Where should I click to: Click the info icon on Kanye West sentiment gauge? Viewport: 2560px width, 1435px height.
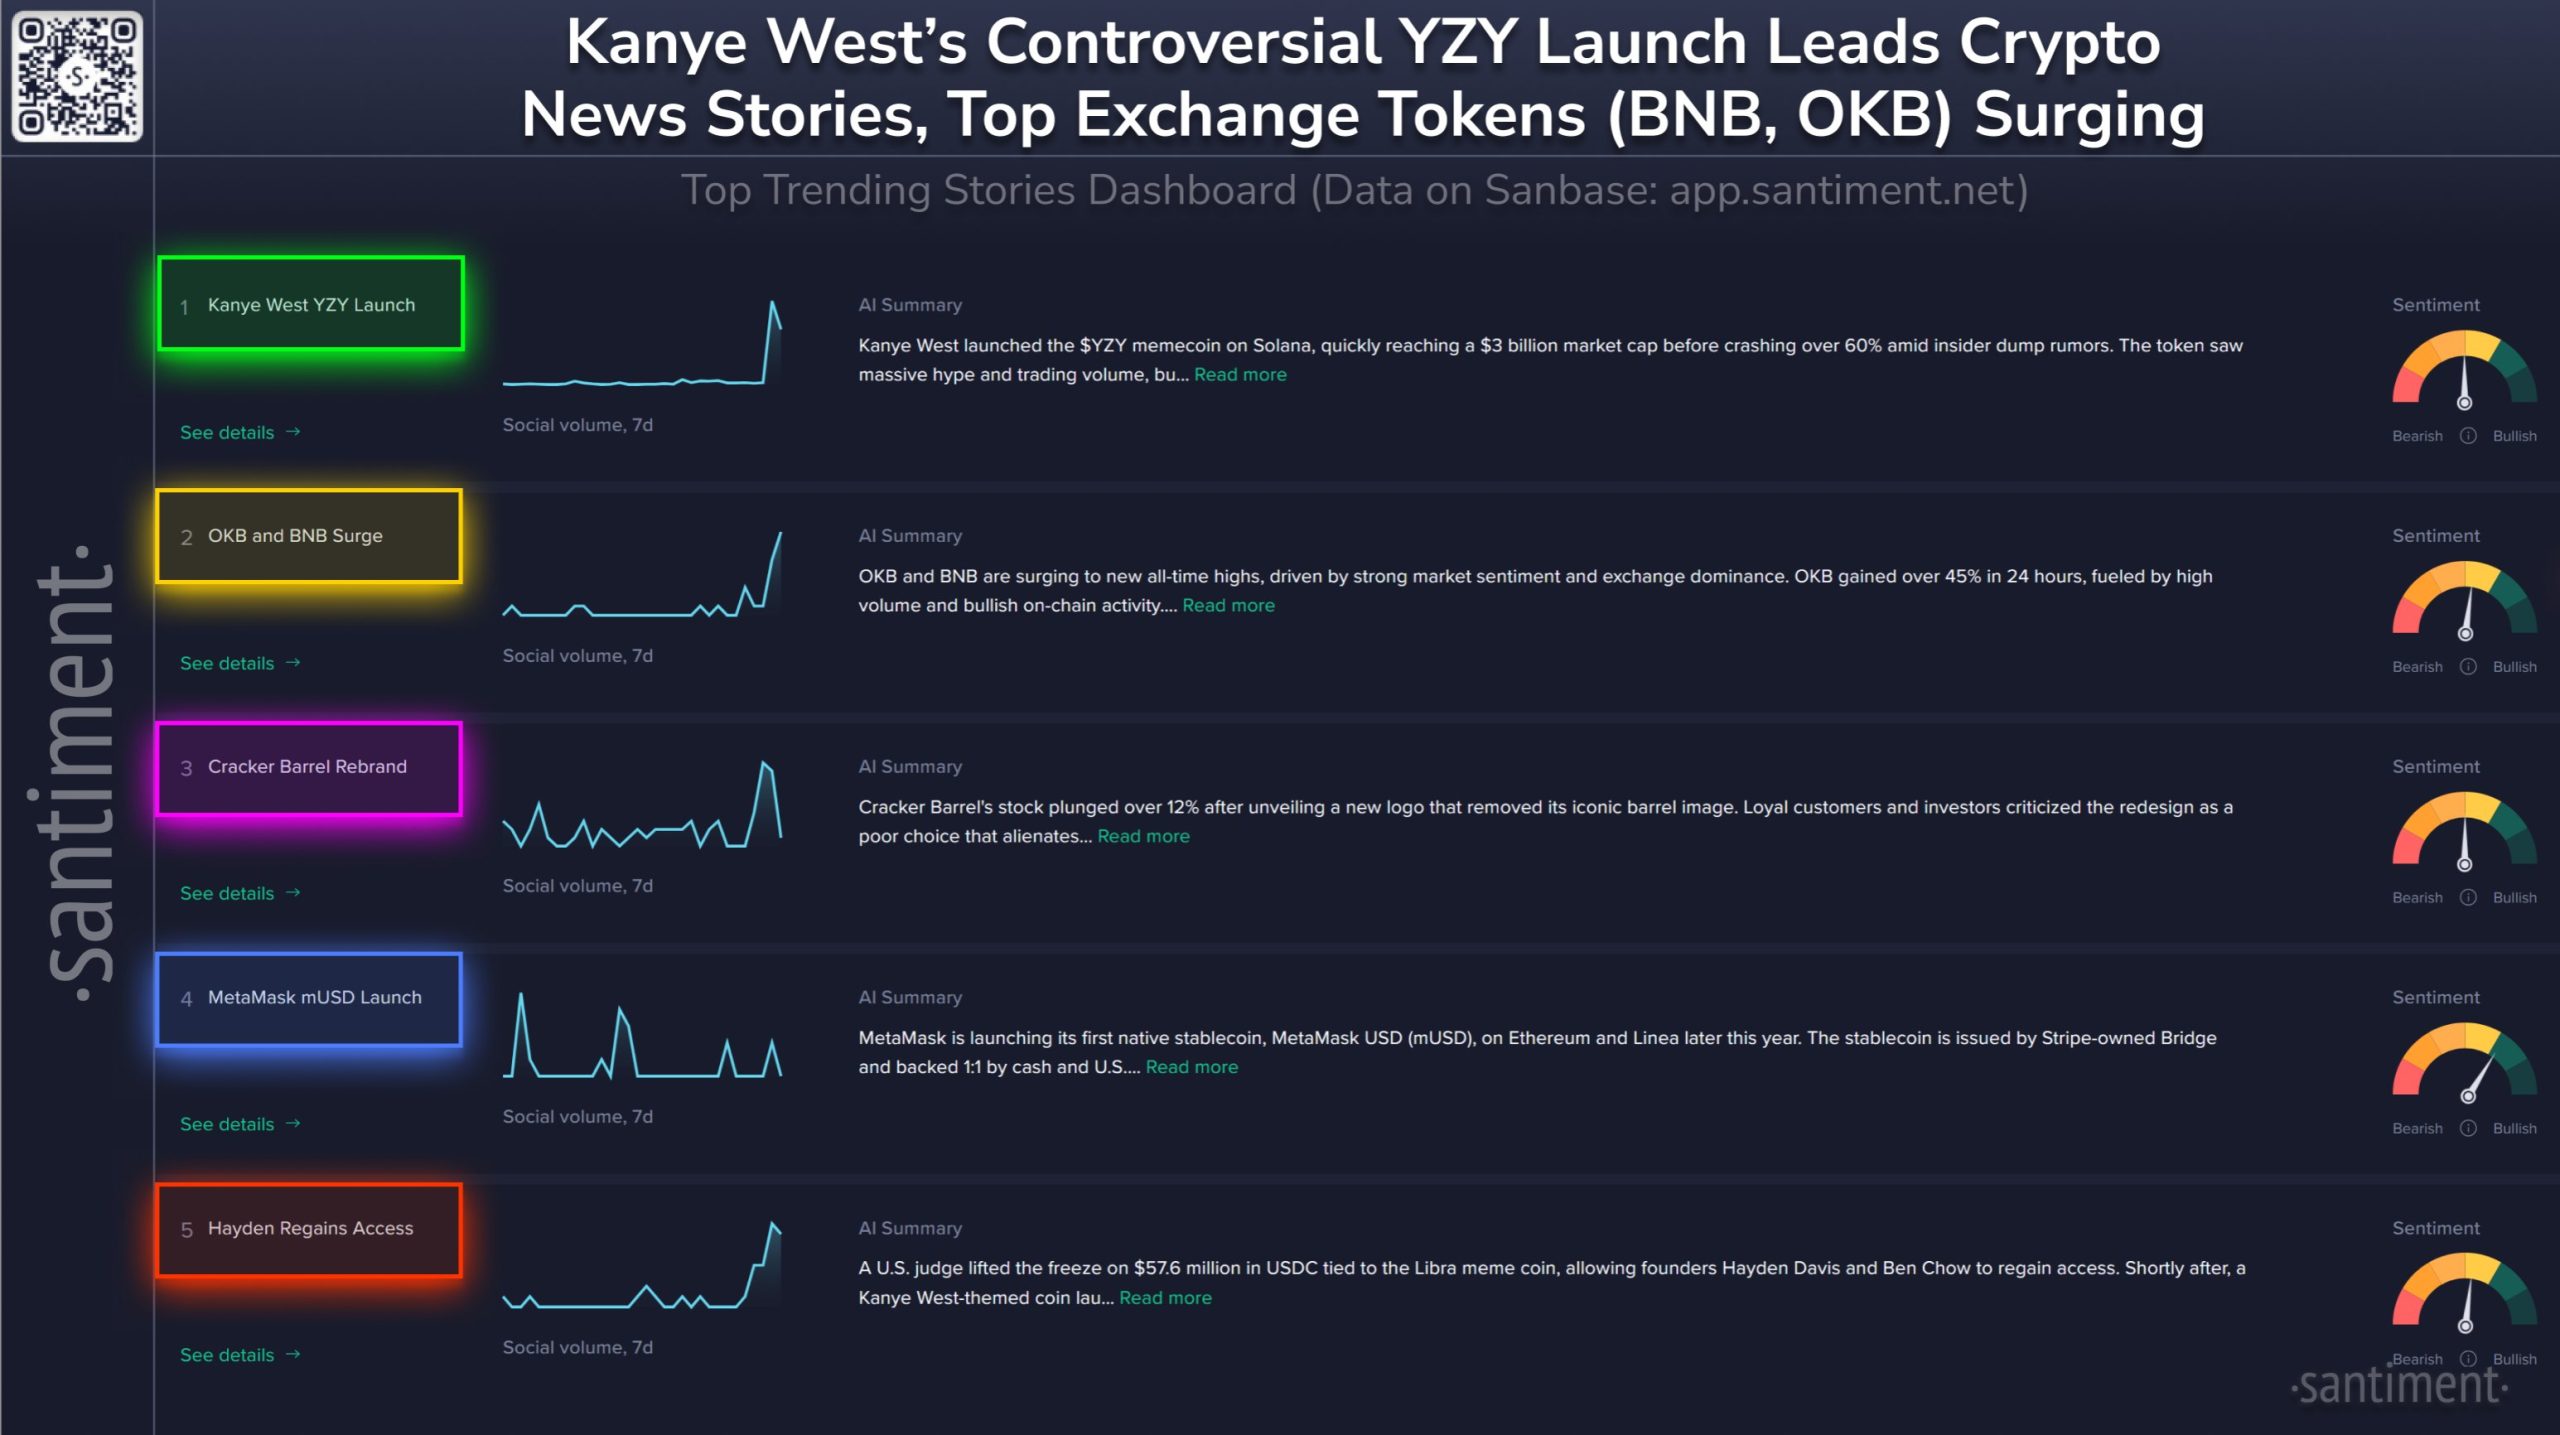[2466, 435]
